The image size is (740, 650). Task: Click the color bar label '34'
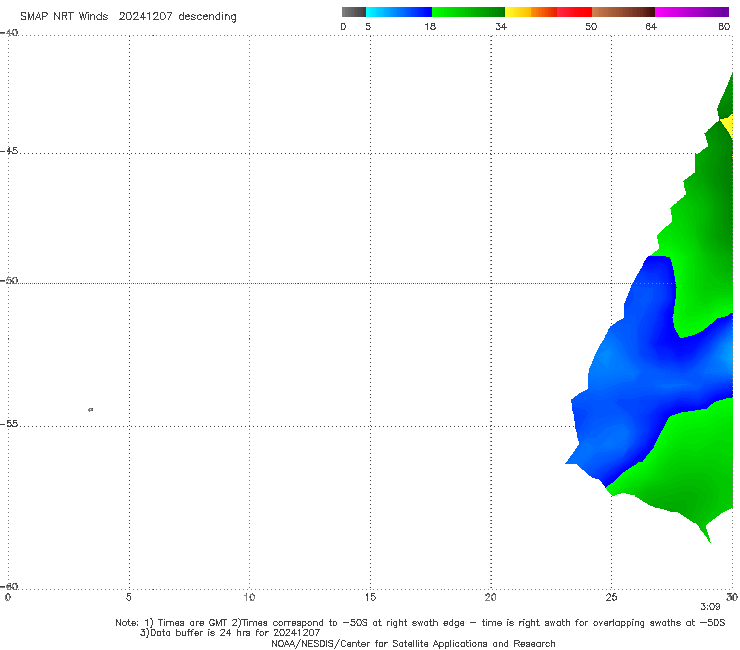tap(501, 26)
